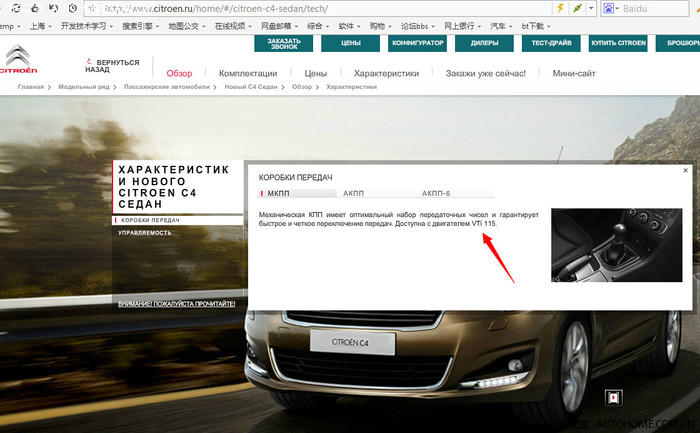Go to Характеристики in the navigation
Image resolution: width=700 pixels, height=433 pixels.
coord(385,73)
